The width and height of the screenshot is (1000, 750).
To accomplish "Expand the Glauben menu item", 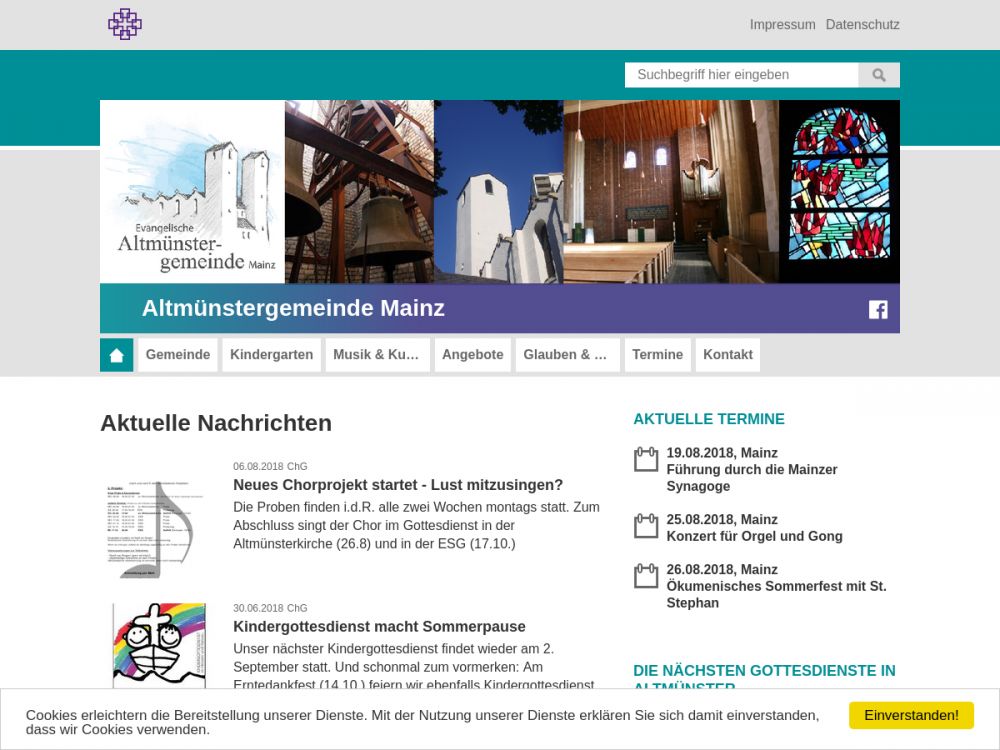I will coord(566,355).
